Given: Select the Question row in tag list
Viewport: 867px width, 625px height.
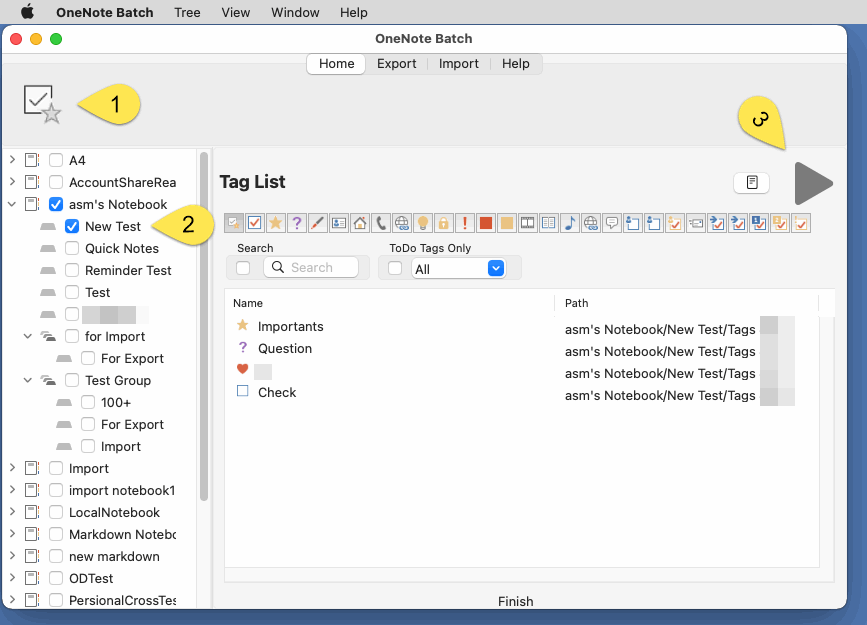Looking at the screenshot, I should pos(521,348).
